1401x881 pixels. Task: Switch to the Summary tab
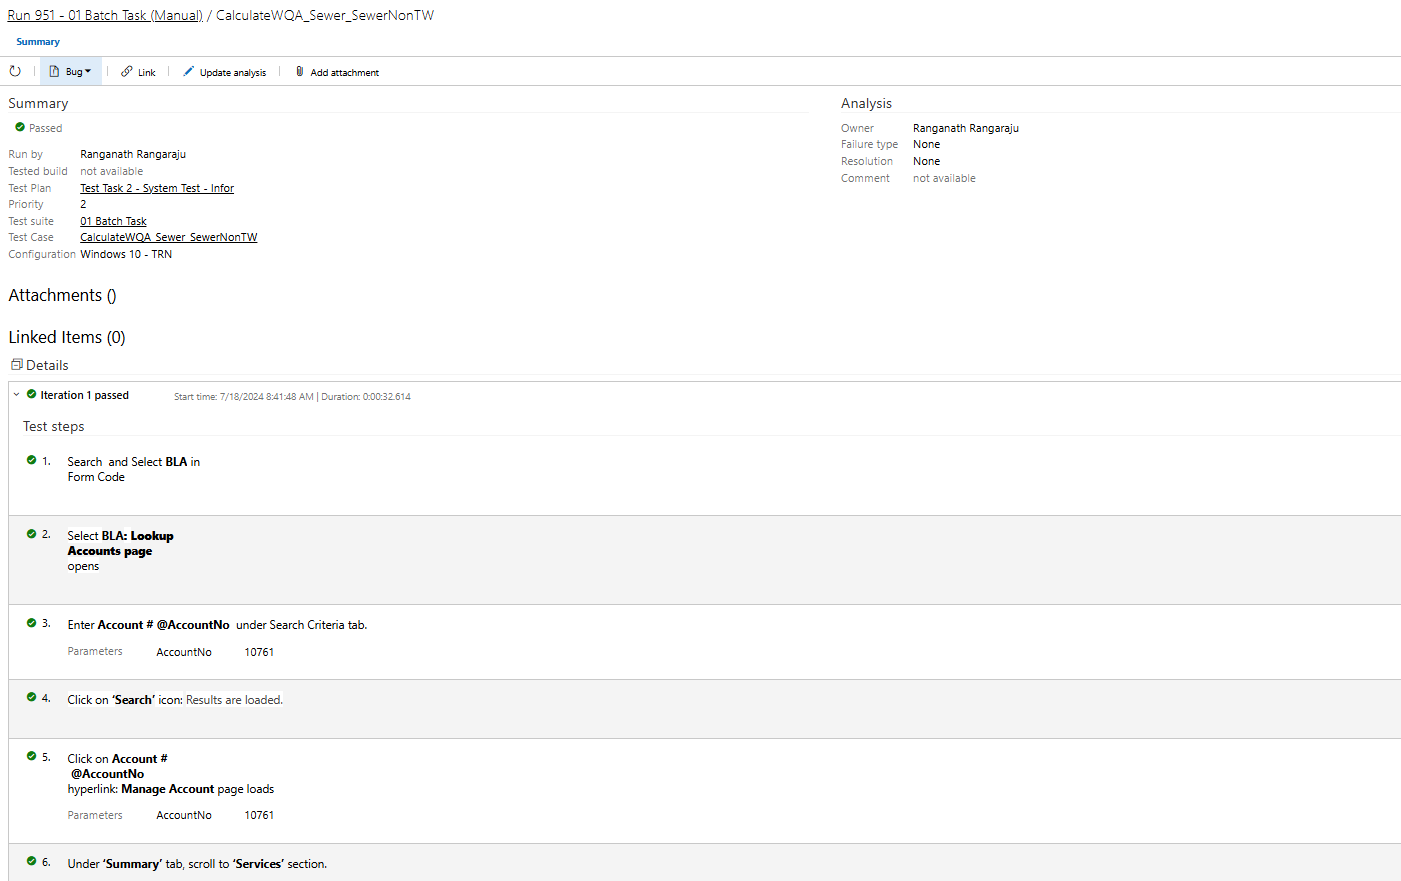(37, 41)
